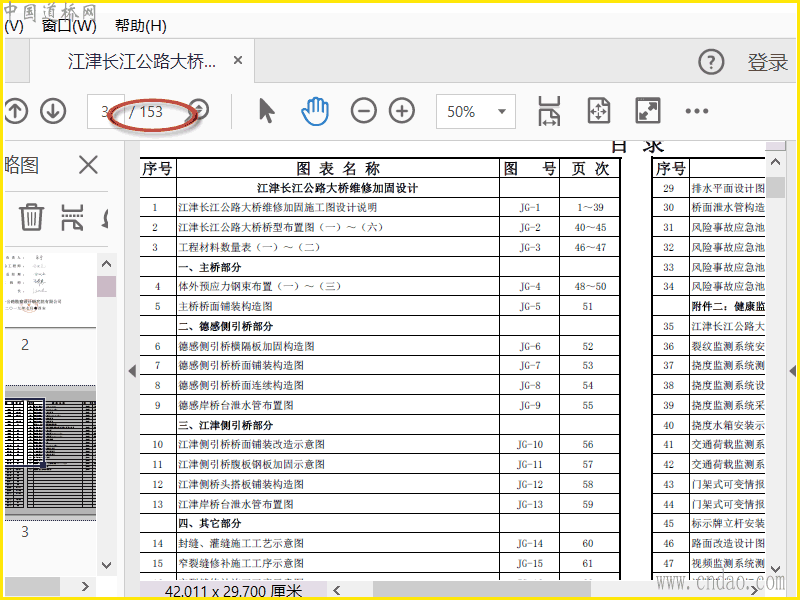Enter full screen mode icon
This screenshot has width=800, height=600.
(647, 111)
